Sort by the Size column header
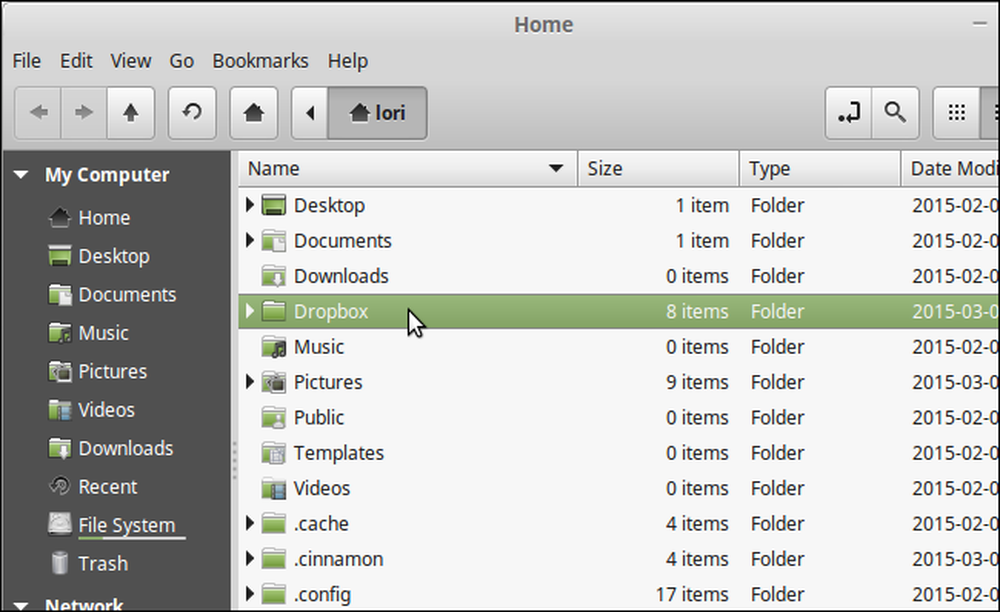The width and height of the screenshot is (1000, 612). point(658,169)
